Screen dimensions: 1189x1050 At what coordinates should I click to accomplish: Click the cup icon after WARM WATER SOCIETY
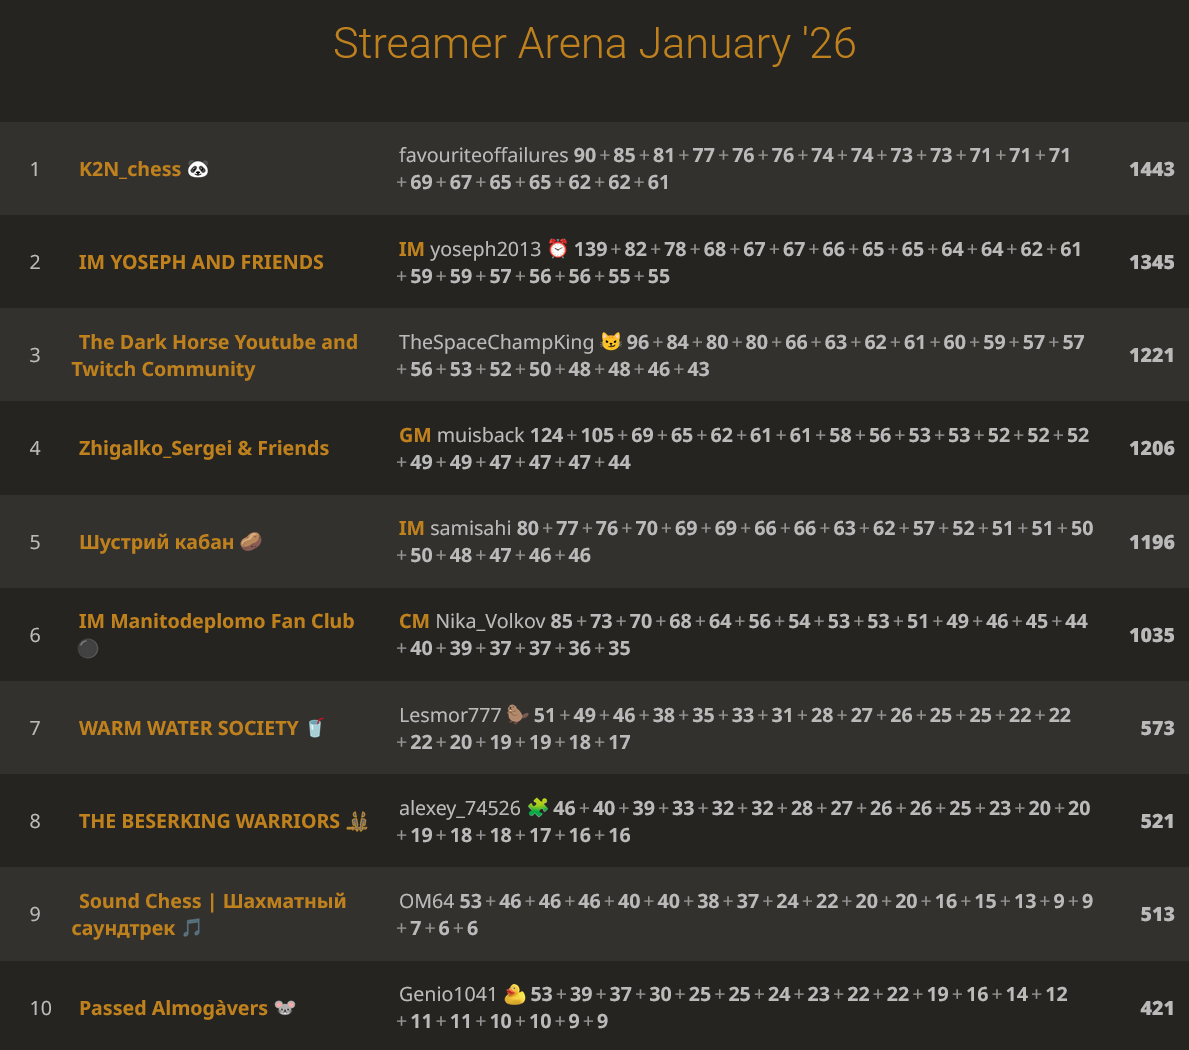315,728
